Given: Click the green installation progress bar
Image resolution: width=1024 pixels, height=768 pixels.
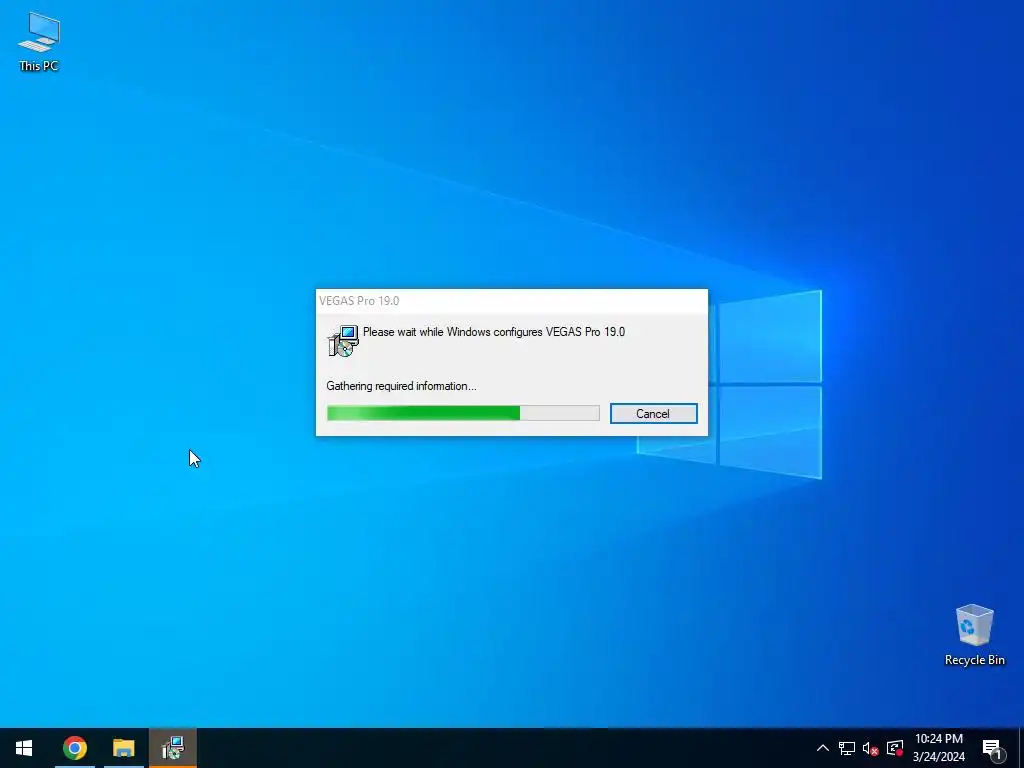Looking at the screenshot, I should pos(463,413).
